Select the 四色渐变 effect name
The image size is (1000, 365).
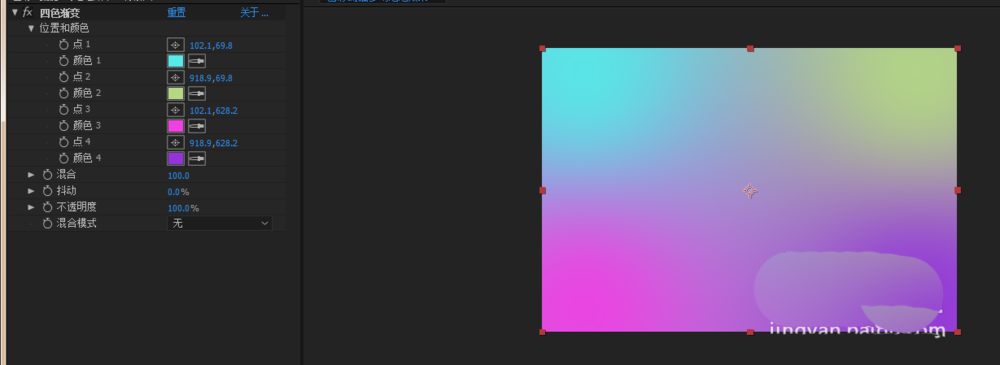click(60, 12)
